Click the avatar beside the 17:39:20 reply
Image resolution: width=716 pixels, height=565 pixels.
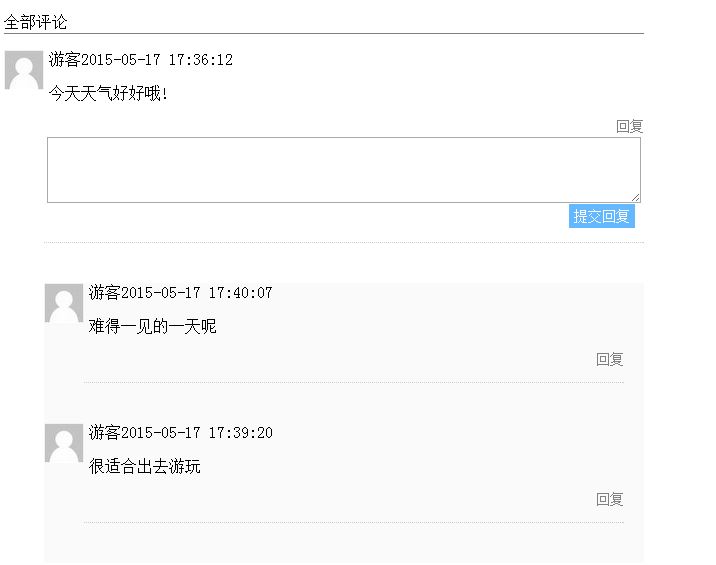click(64, 443)
